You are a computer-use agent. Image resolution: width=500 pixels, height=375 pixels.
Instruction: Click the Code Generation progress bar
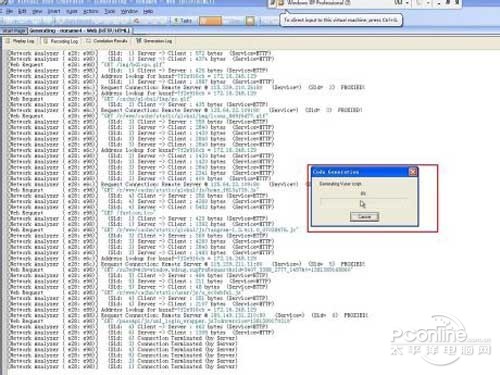[x=364, y=199]
